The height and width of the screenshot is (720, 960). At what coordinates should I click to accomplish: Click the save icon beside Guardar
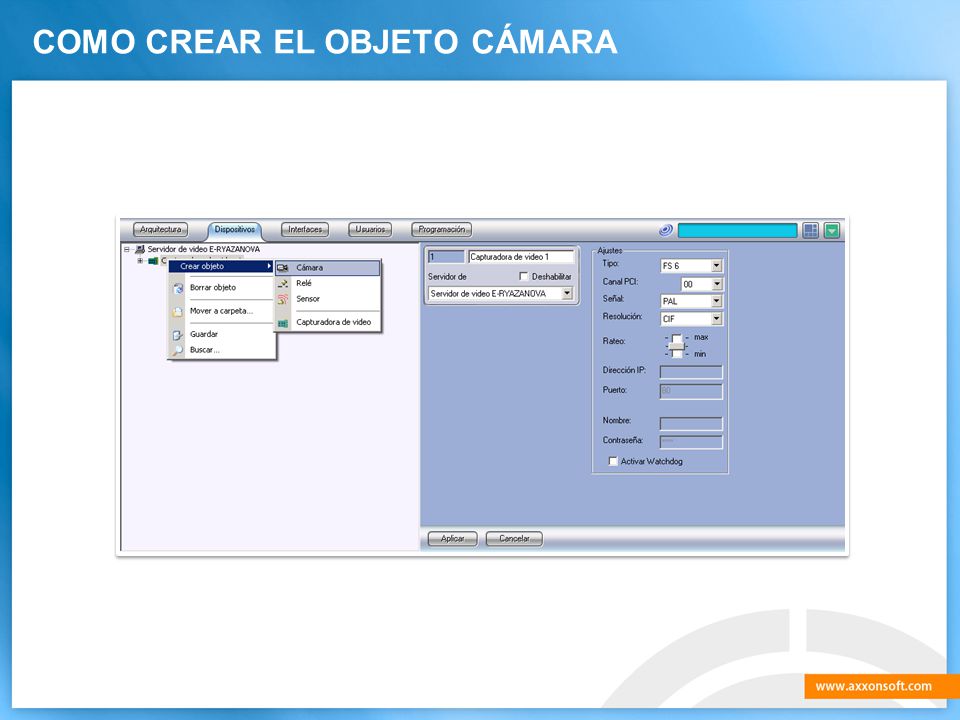tap(178, 335)
